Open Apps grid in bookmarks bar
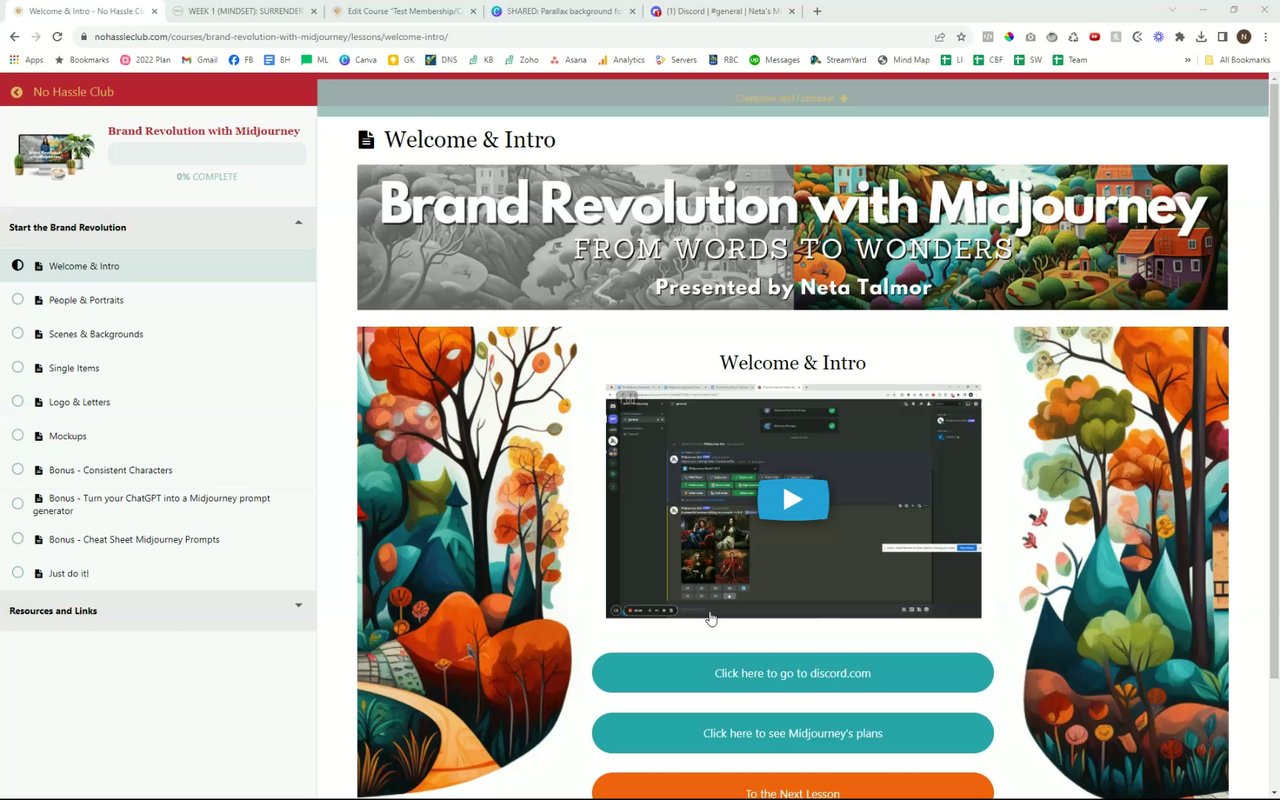Screen dimensions: 1280x800 coord(27,60)
